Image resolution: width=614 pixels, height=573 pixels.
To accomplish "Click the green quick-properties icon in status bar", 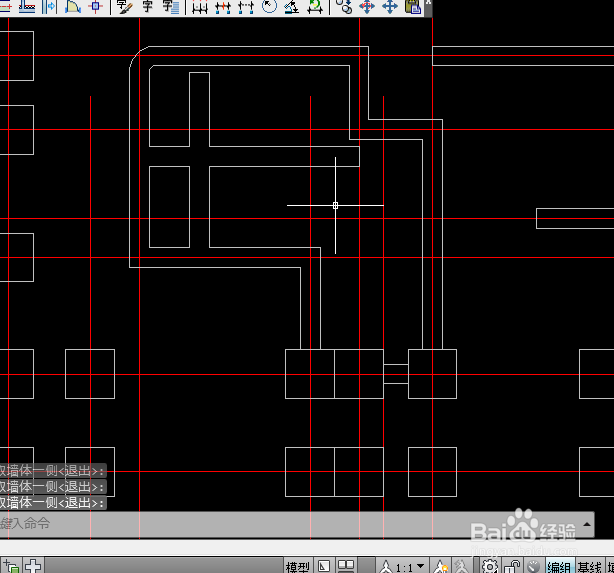I will click(11, 566).
